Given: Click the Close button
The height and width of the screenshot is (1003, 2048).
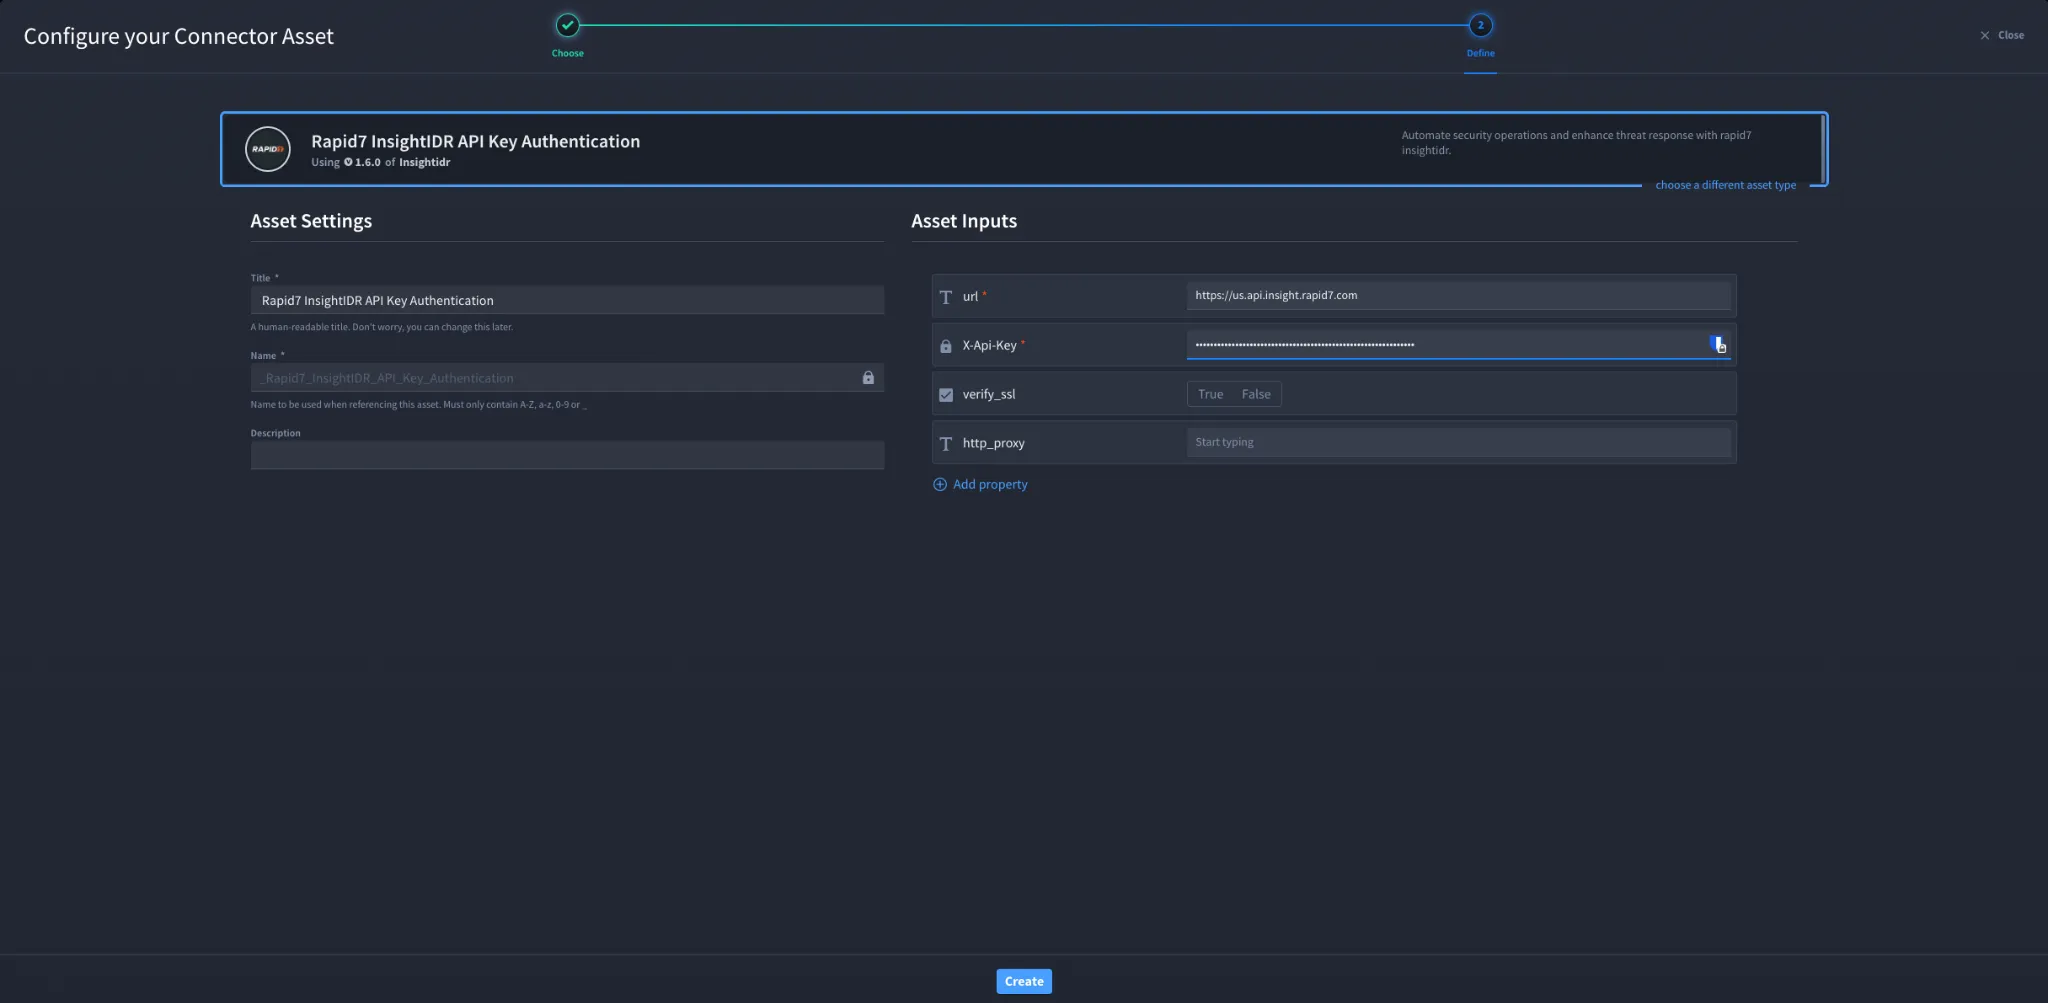Looking at the screenshot, I should (2002, 35).
